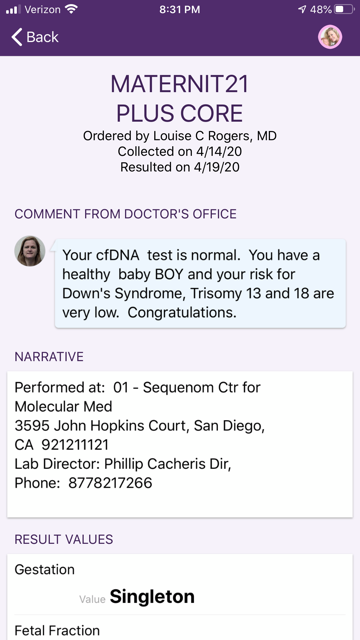
Task: Tap the RESULT VALUES section header
Action: coord(64,540)
